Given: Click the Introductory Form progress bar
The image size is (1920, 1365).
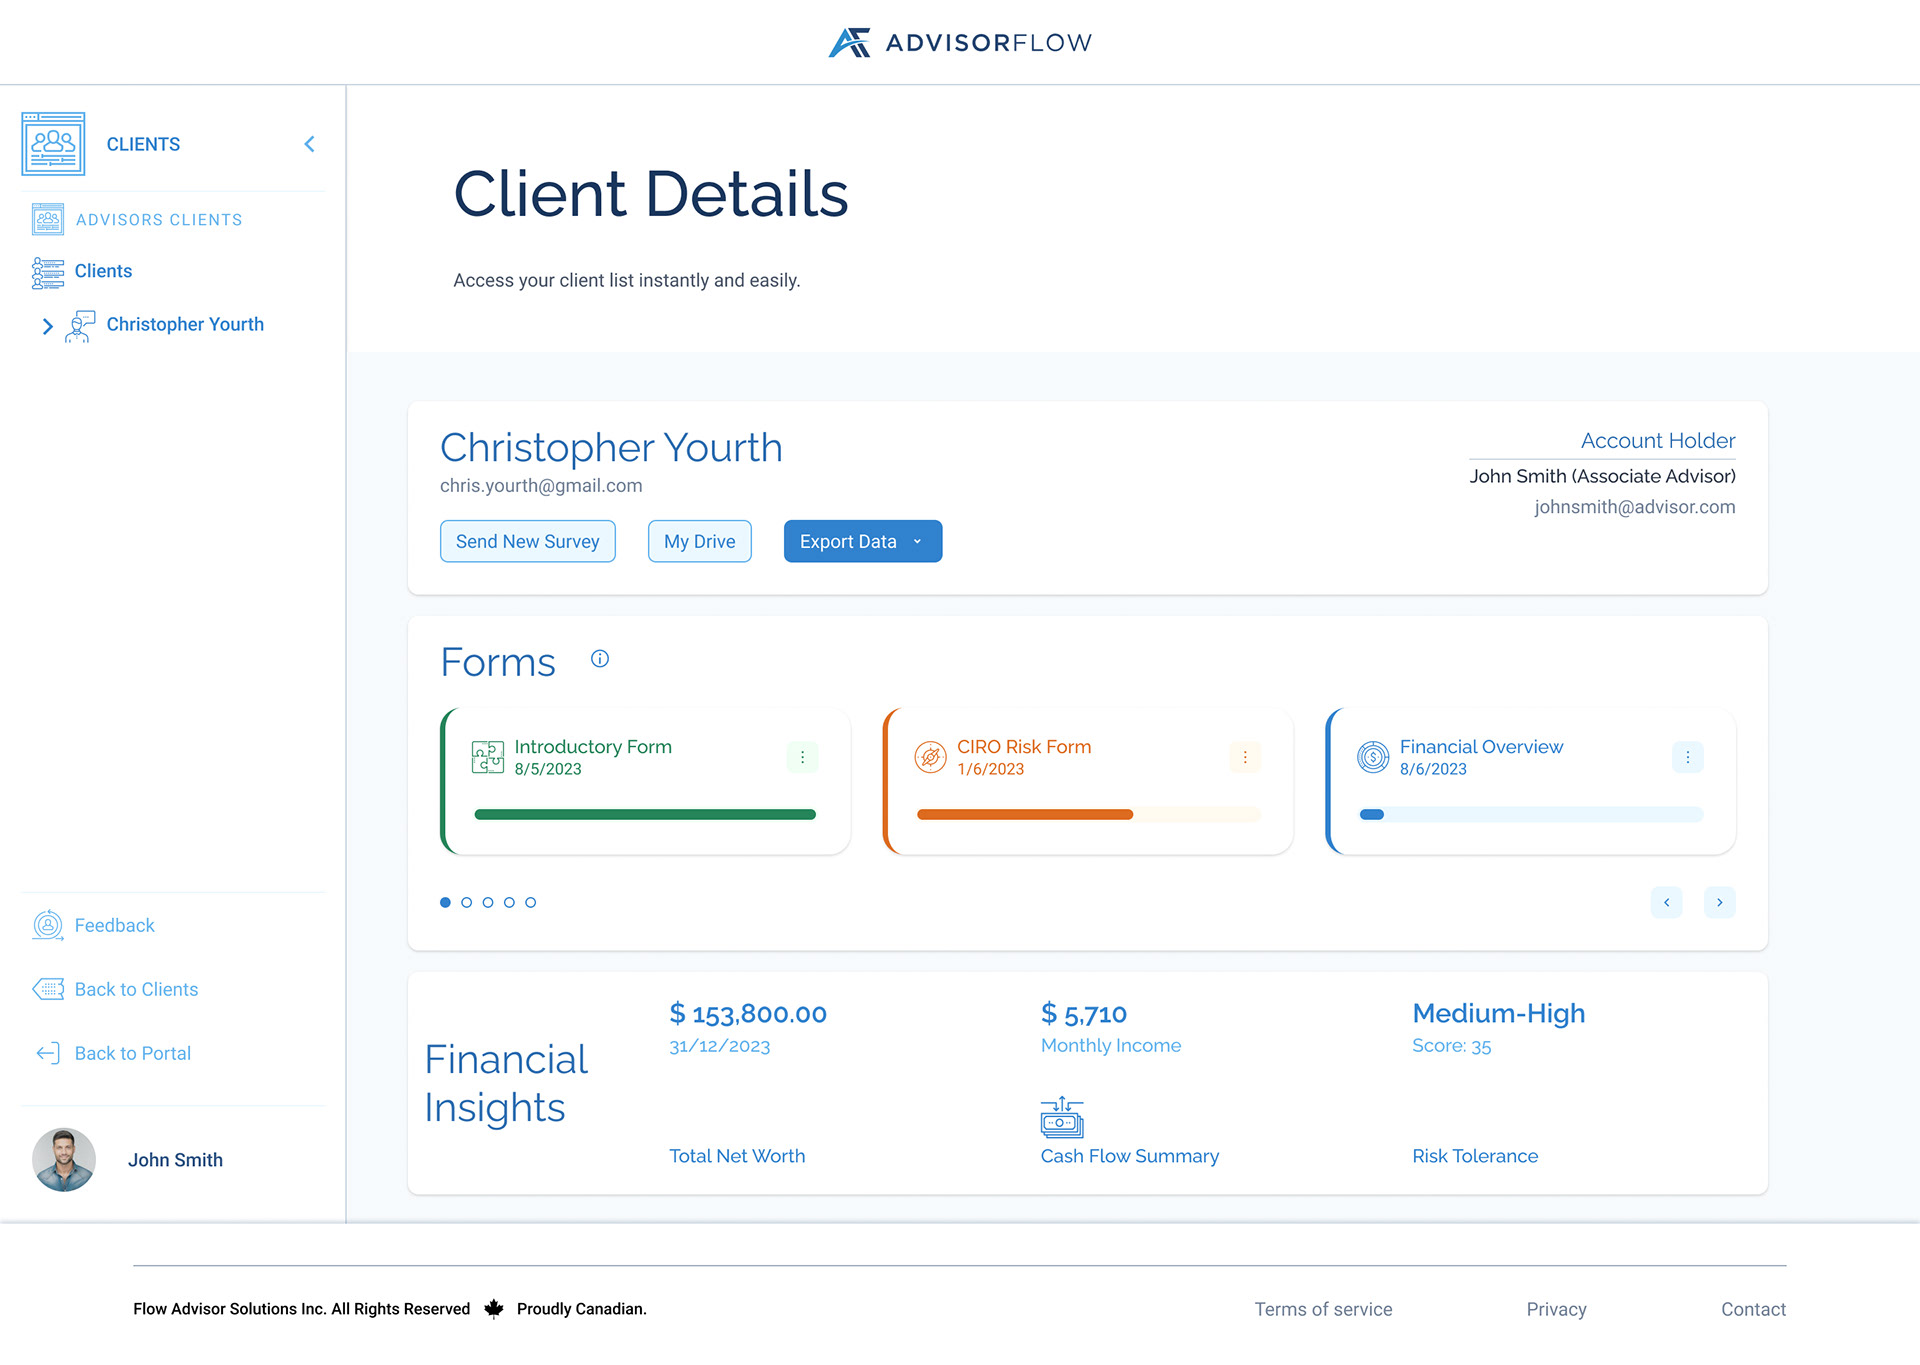Looking at the screenshot, I should [644, 814].
